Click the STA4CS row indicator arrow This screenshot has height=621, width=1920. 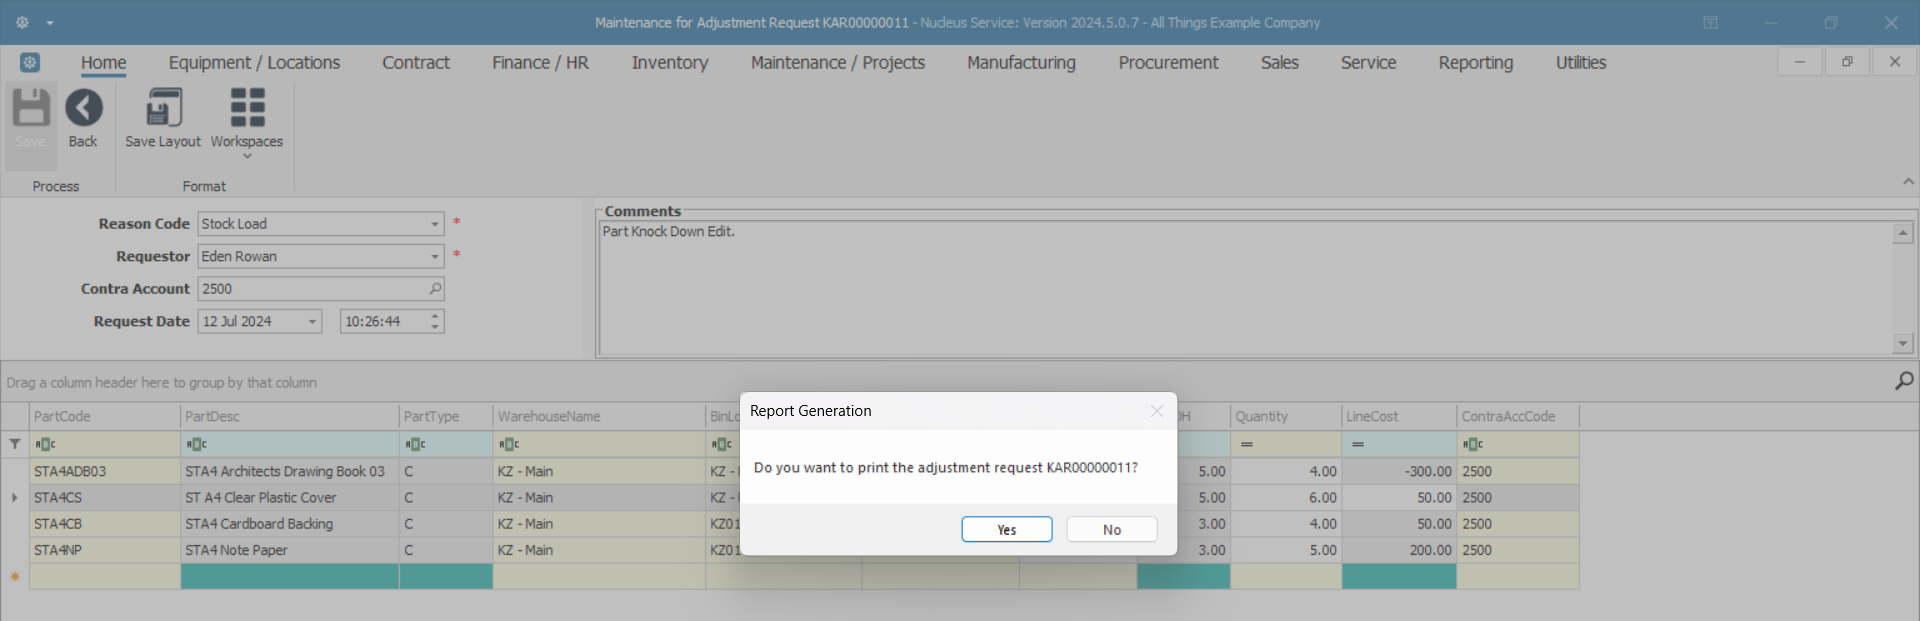[x=14, y=497]
